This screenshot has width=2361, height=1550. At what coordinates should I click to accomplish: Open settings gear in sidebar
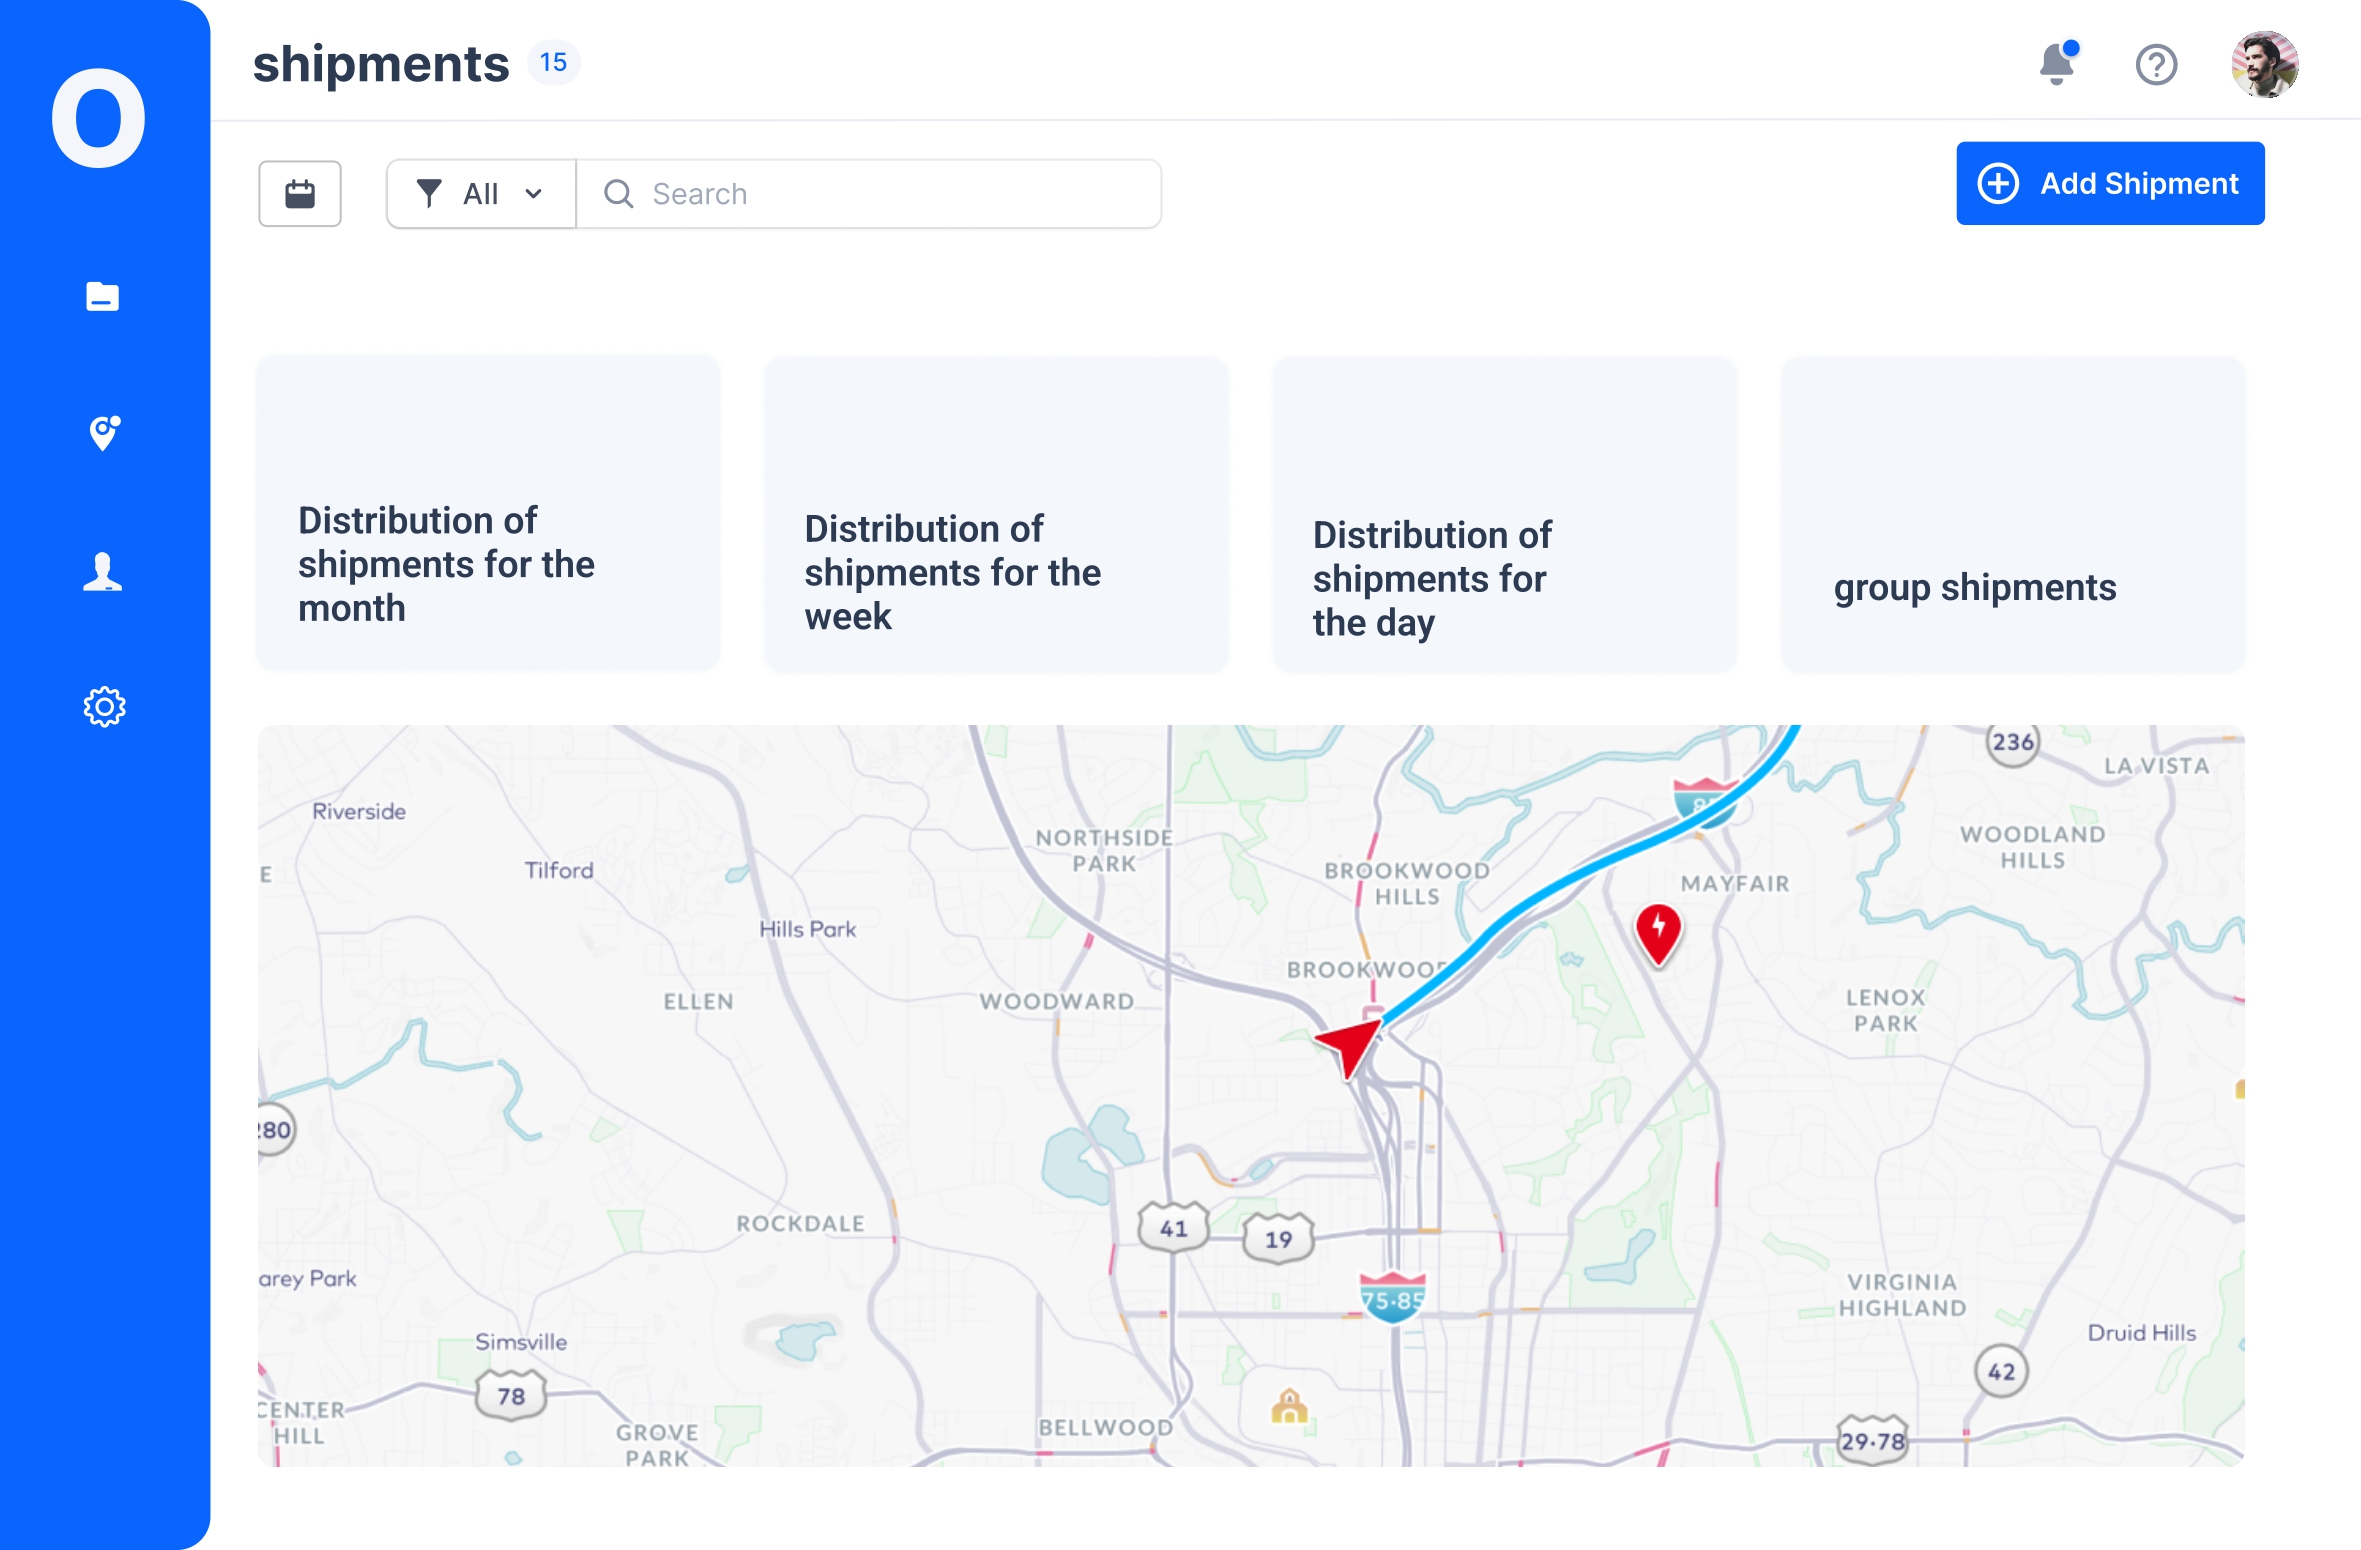103,707
